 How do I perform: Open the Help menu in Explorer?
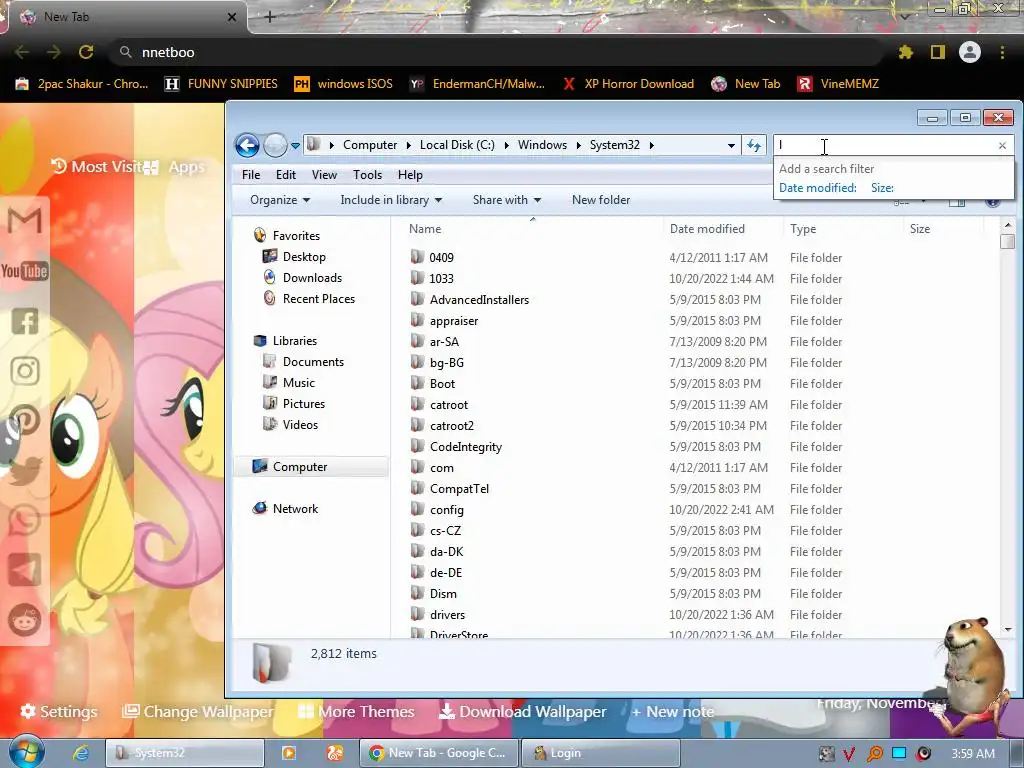(410, 175)
